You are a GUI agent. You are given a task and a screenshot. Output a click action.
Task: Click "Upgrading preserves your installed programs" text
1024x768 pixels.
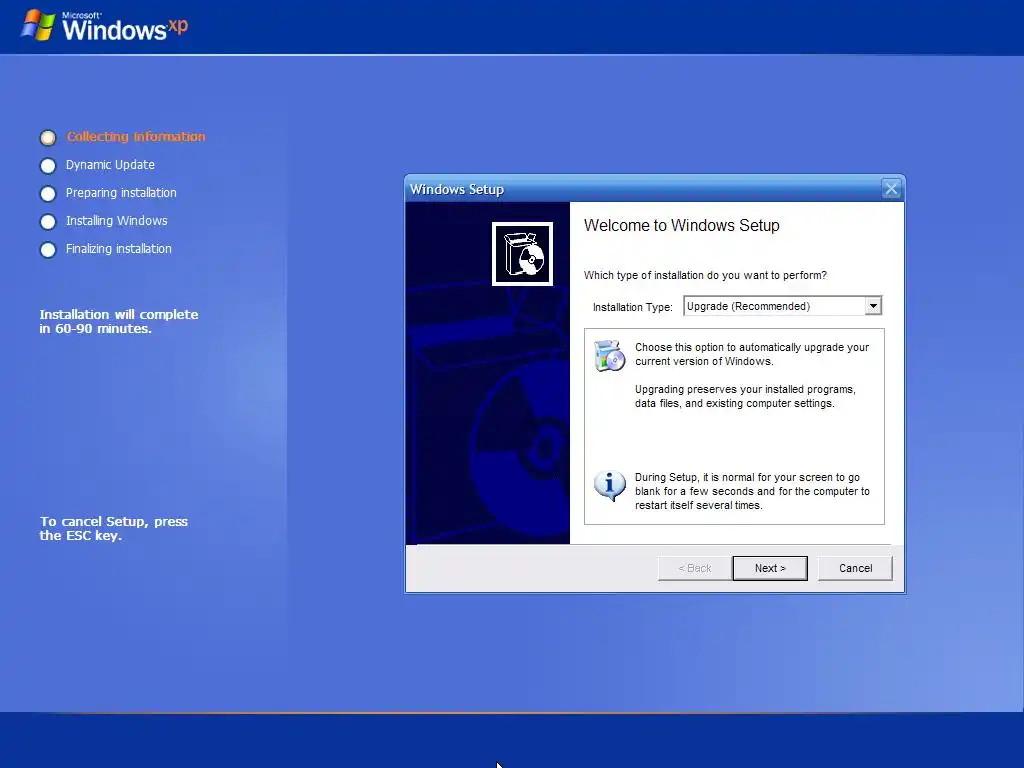[745, 396]
